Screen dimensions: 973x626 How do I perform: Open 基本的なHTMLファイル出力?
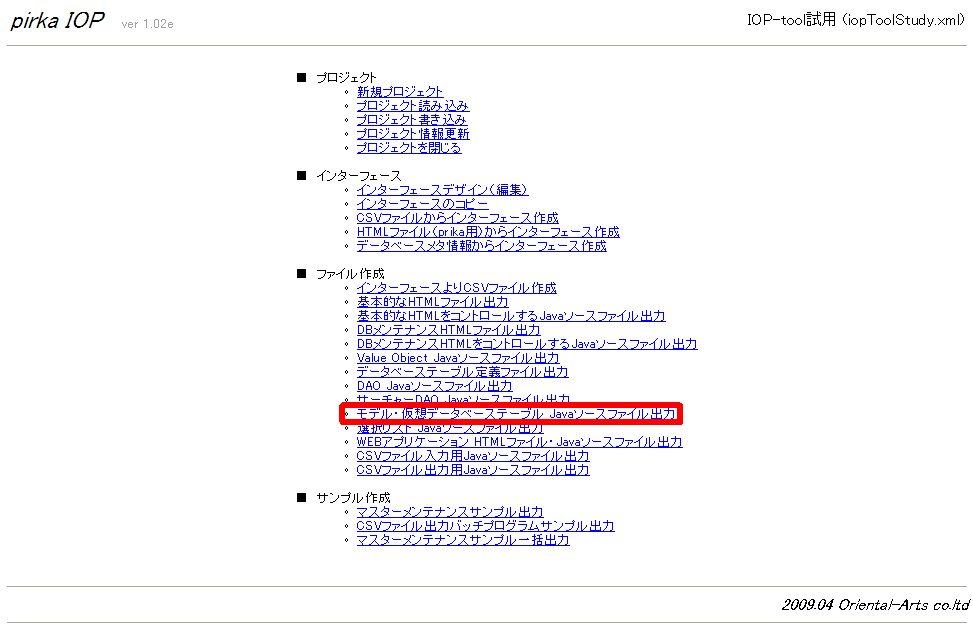432,302
